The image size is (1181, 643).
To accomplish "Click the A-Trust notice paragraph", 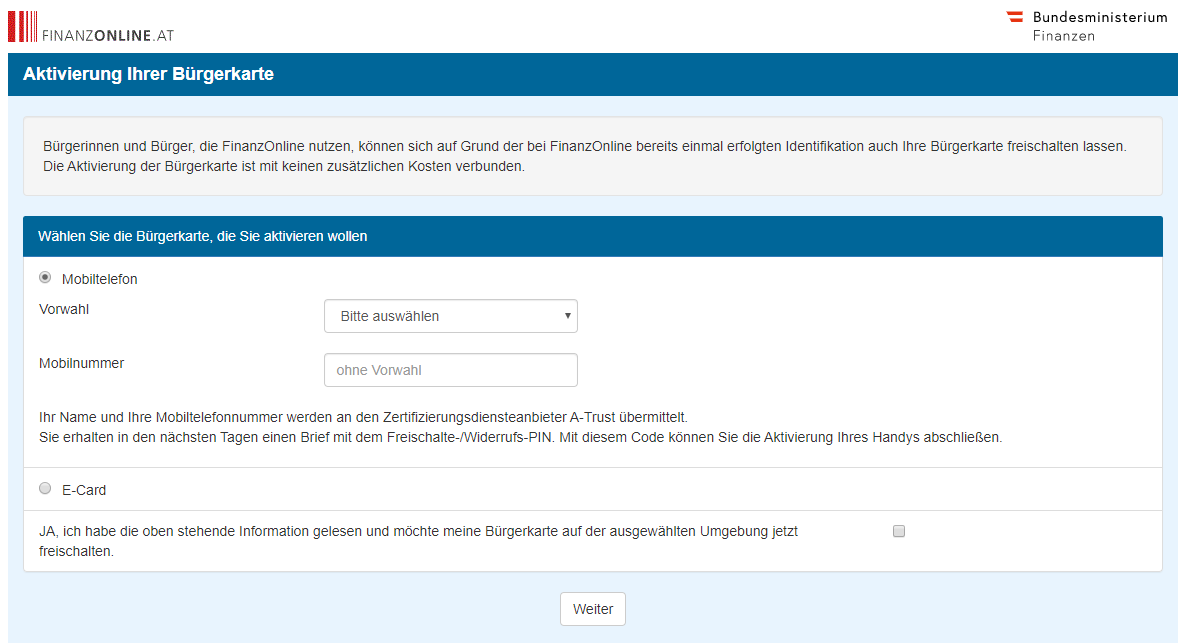I will 520,427.
